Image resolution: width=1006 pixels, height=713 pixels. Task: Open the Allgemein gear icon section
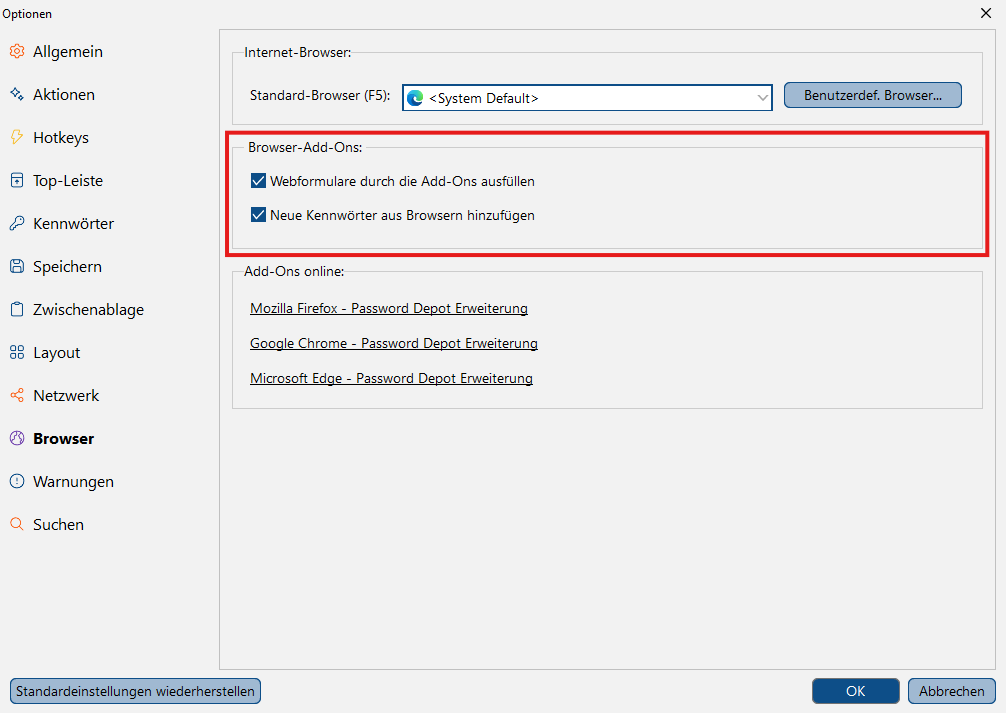click(x=17, y=51)
